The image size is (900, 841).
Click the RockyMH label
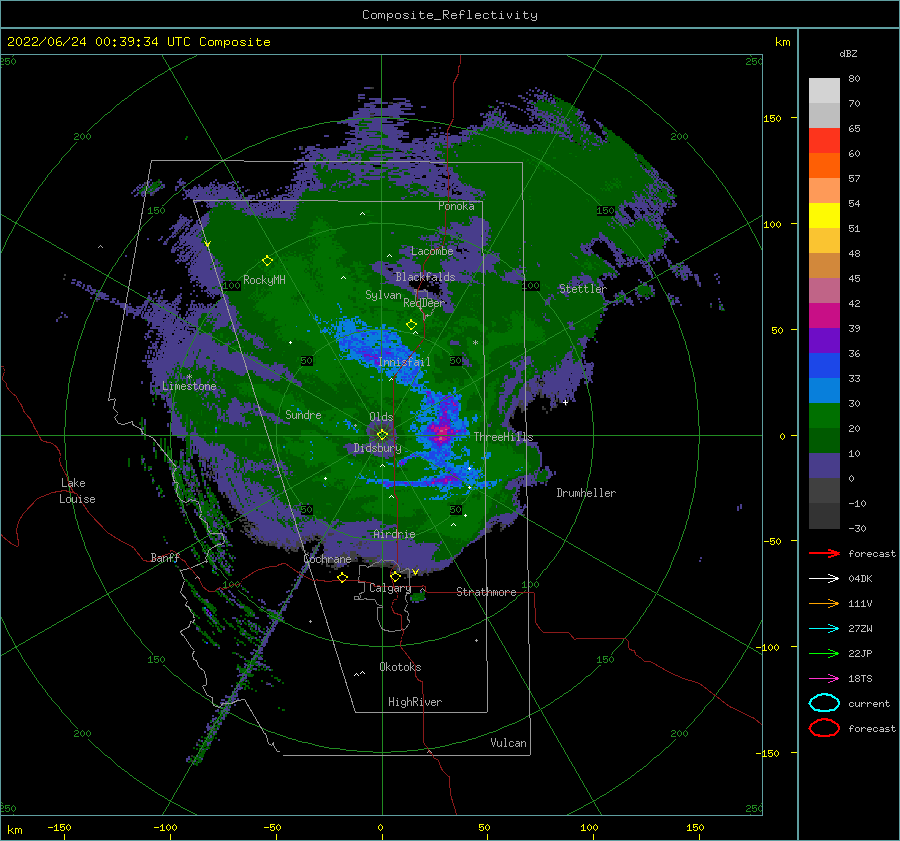264,280
